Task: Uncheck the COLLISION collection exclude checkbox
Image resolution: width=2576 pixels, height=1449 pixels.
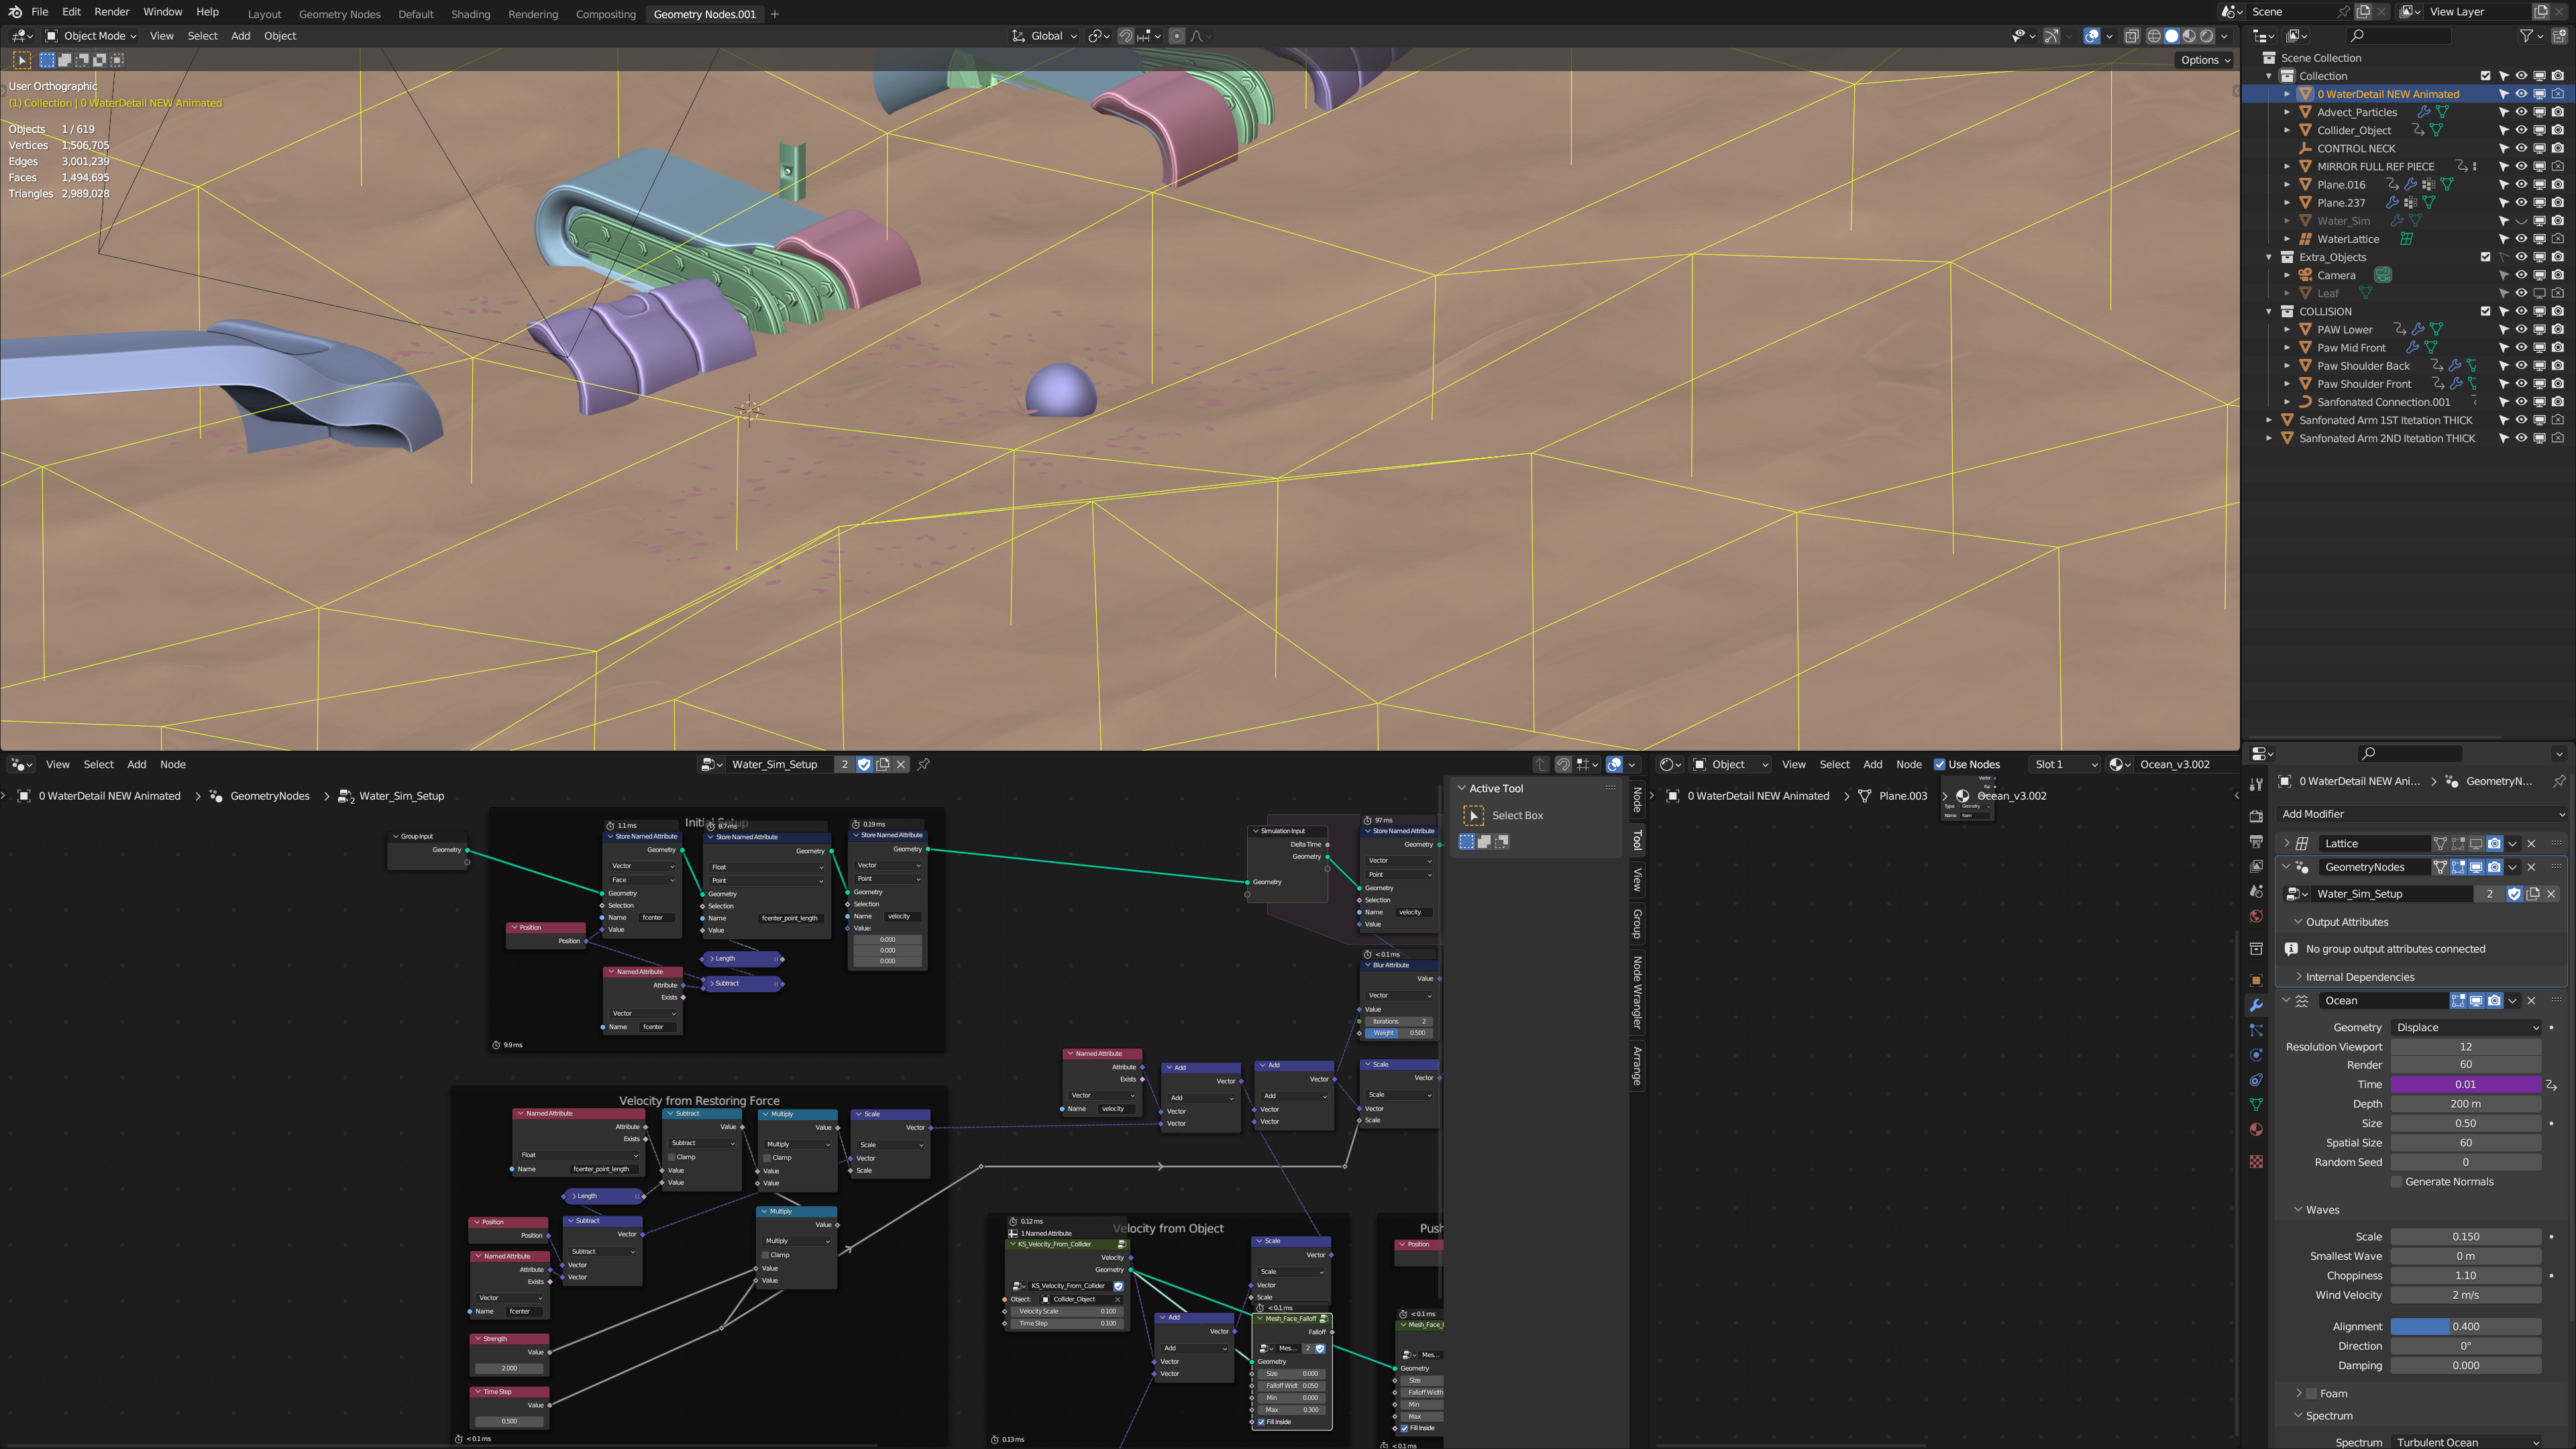Action: (x=2486, y=311)
